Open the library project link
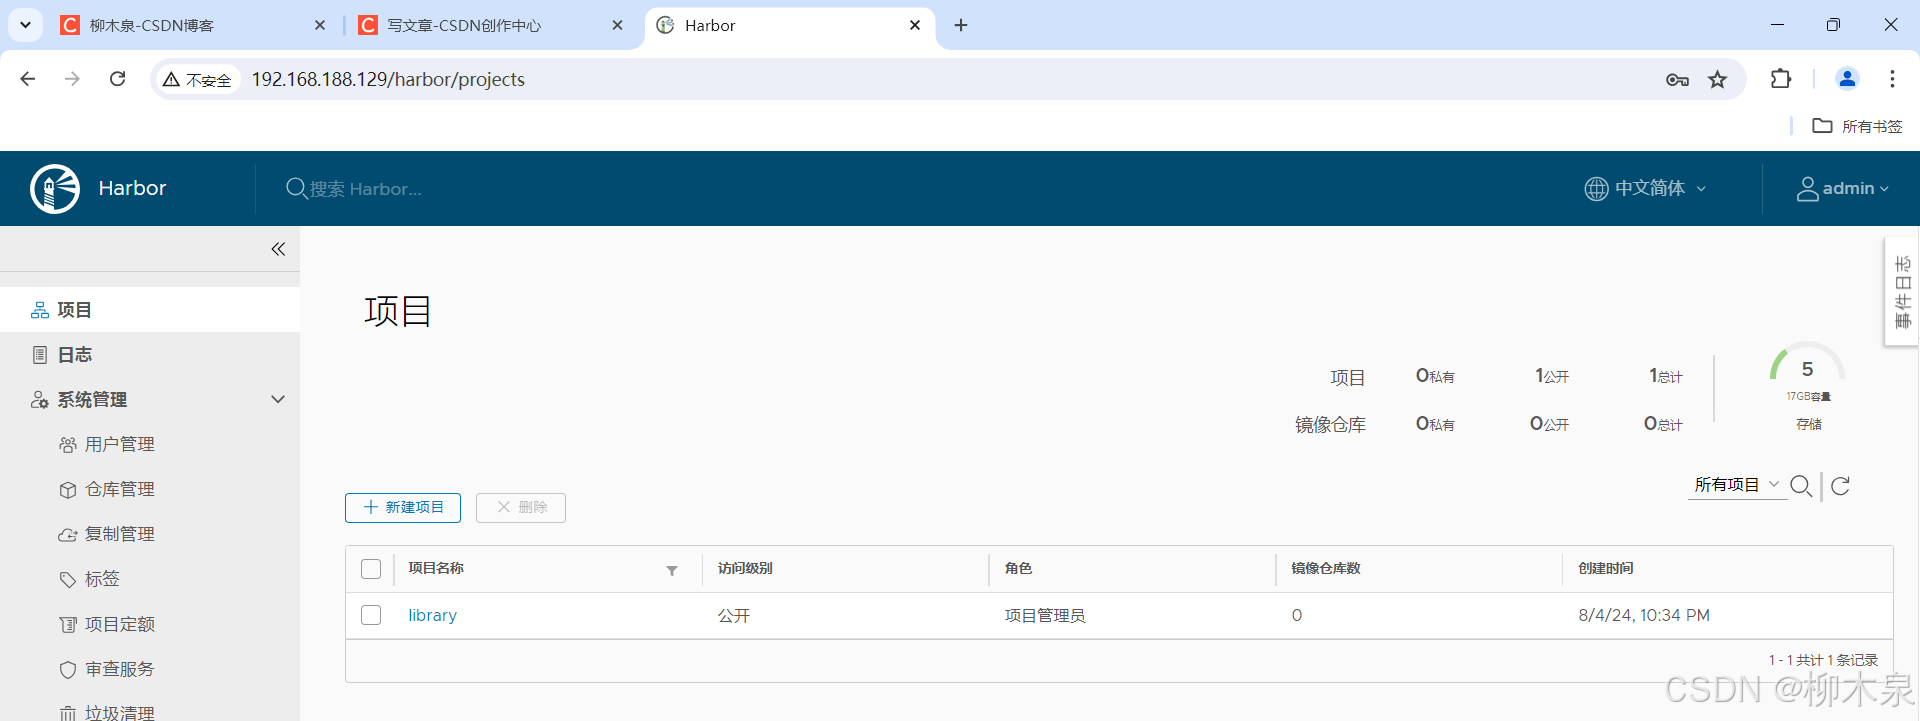This screenshot has width=1920, height=721. [x=432, y=615]
